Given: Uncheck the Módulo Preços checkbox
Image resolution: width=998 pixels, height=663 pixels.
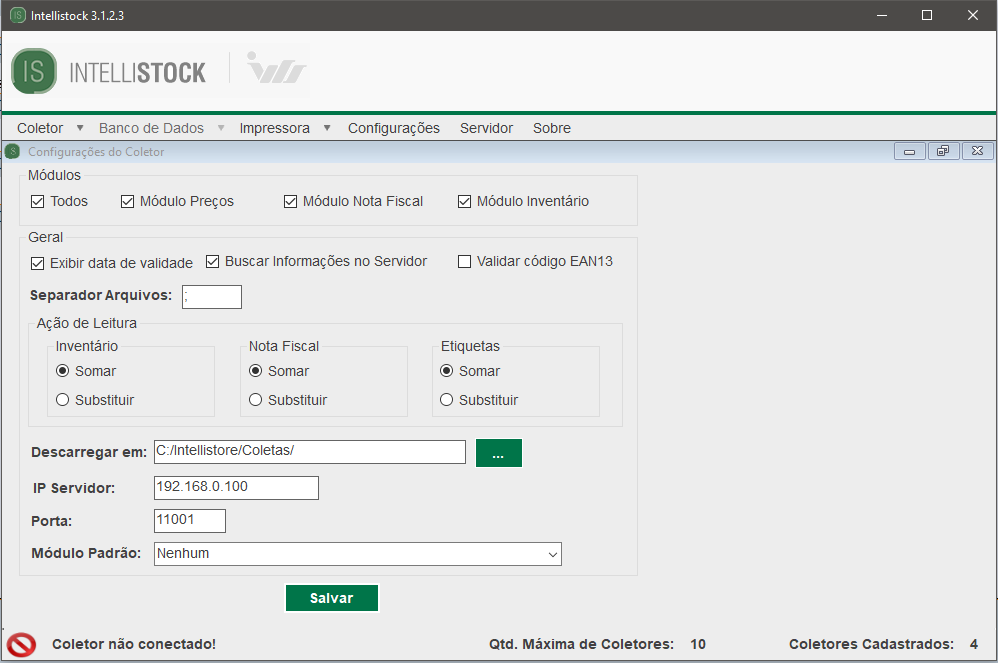Looking at the screenshot, I should pyautogui.click(x=128, y=202).
